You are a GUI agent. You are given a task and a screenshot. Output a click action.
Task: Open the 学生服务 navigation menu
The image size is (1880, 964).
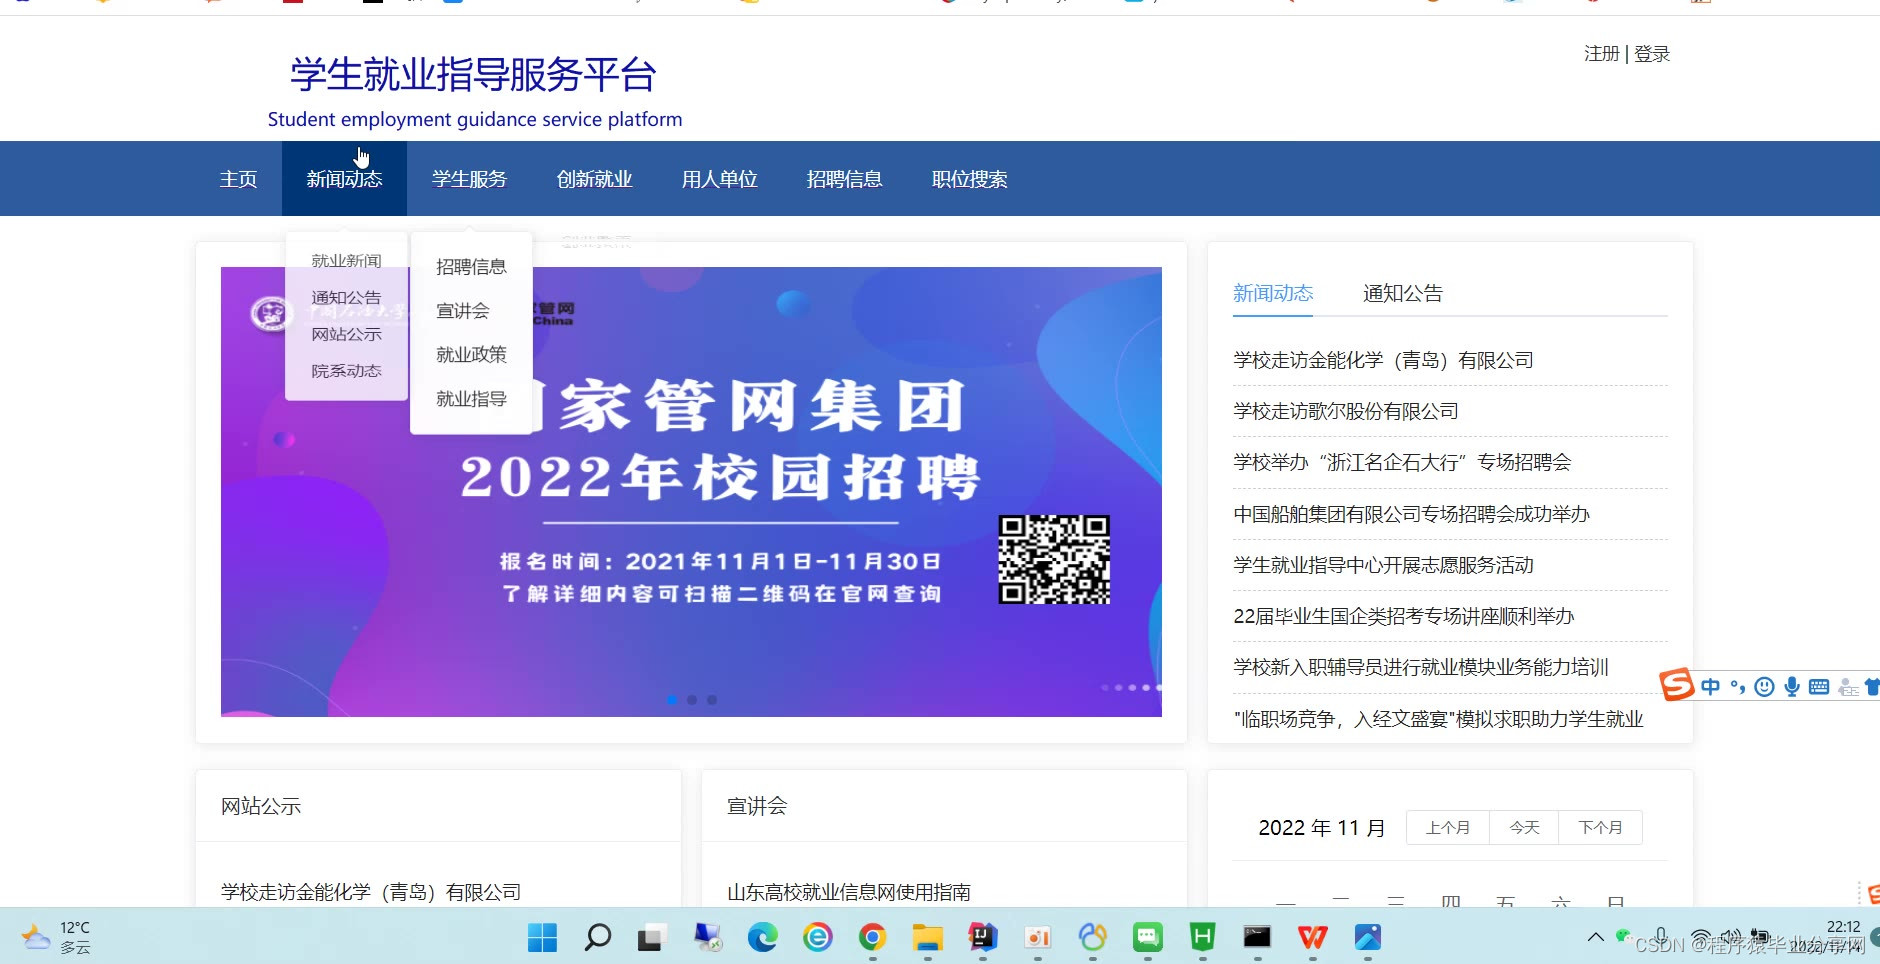pyautogui.click(x=469, y=179)
